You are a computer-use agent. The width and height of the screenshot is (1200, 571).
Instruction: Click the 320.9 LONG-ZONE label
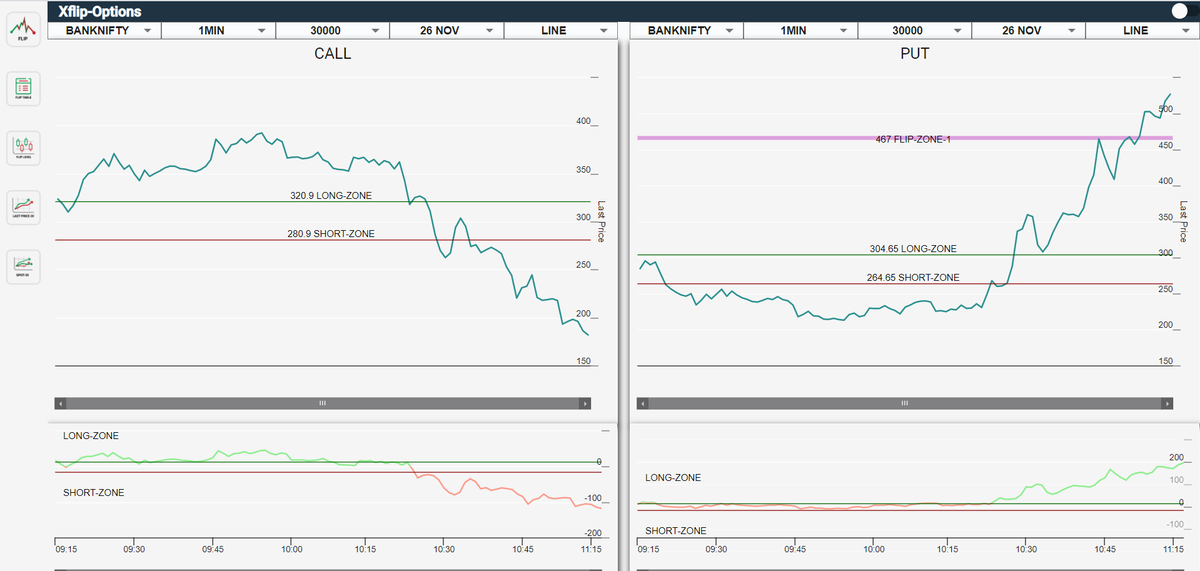(331, 196)
